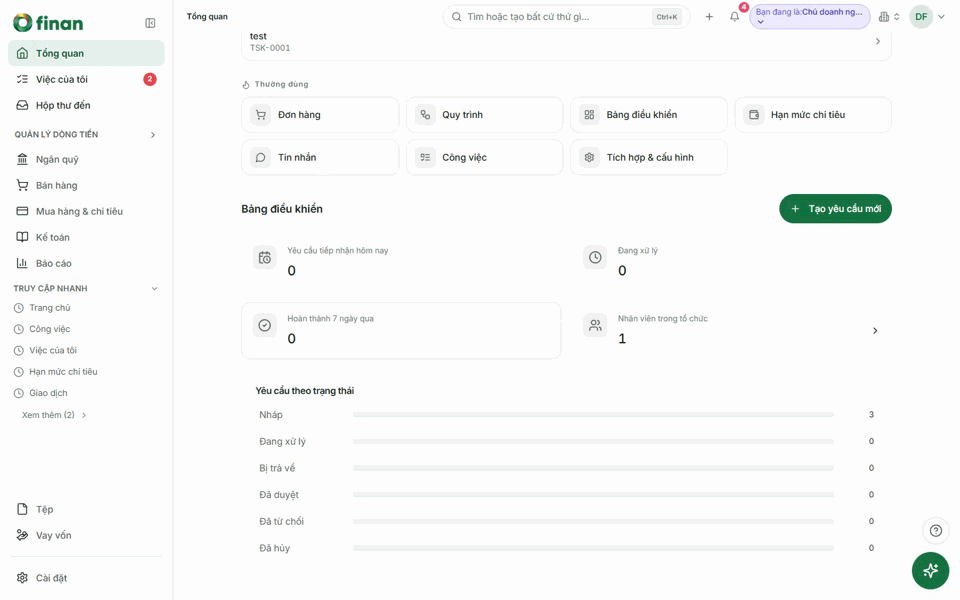
Task: Open Tệp files page
Action: [x=86, y=509]
